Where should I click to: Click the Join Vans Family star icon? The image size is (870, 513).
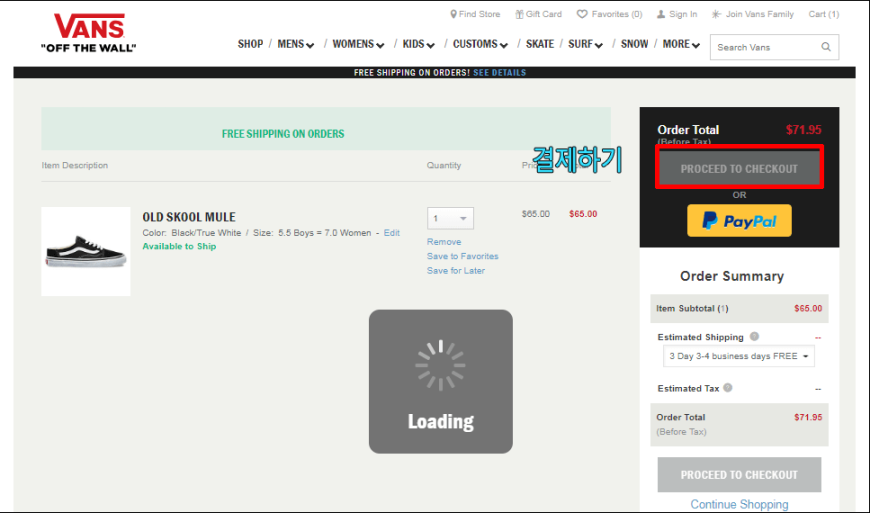tap(716, 14)
